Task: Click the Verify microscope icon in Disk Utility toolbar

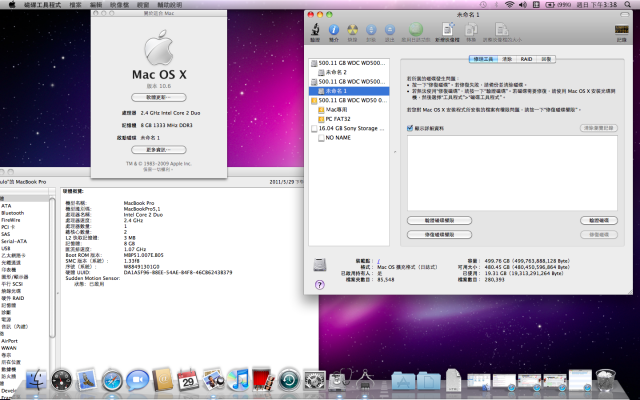Action: pyautogui.click(x=315, y=30)
